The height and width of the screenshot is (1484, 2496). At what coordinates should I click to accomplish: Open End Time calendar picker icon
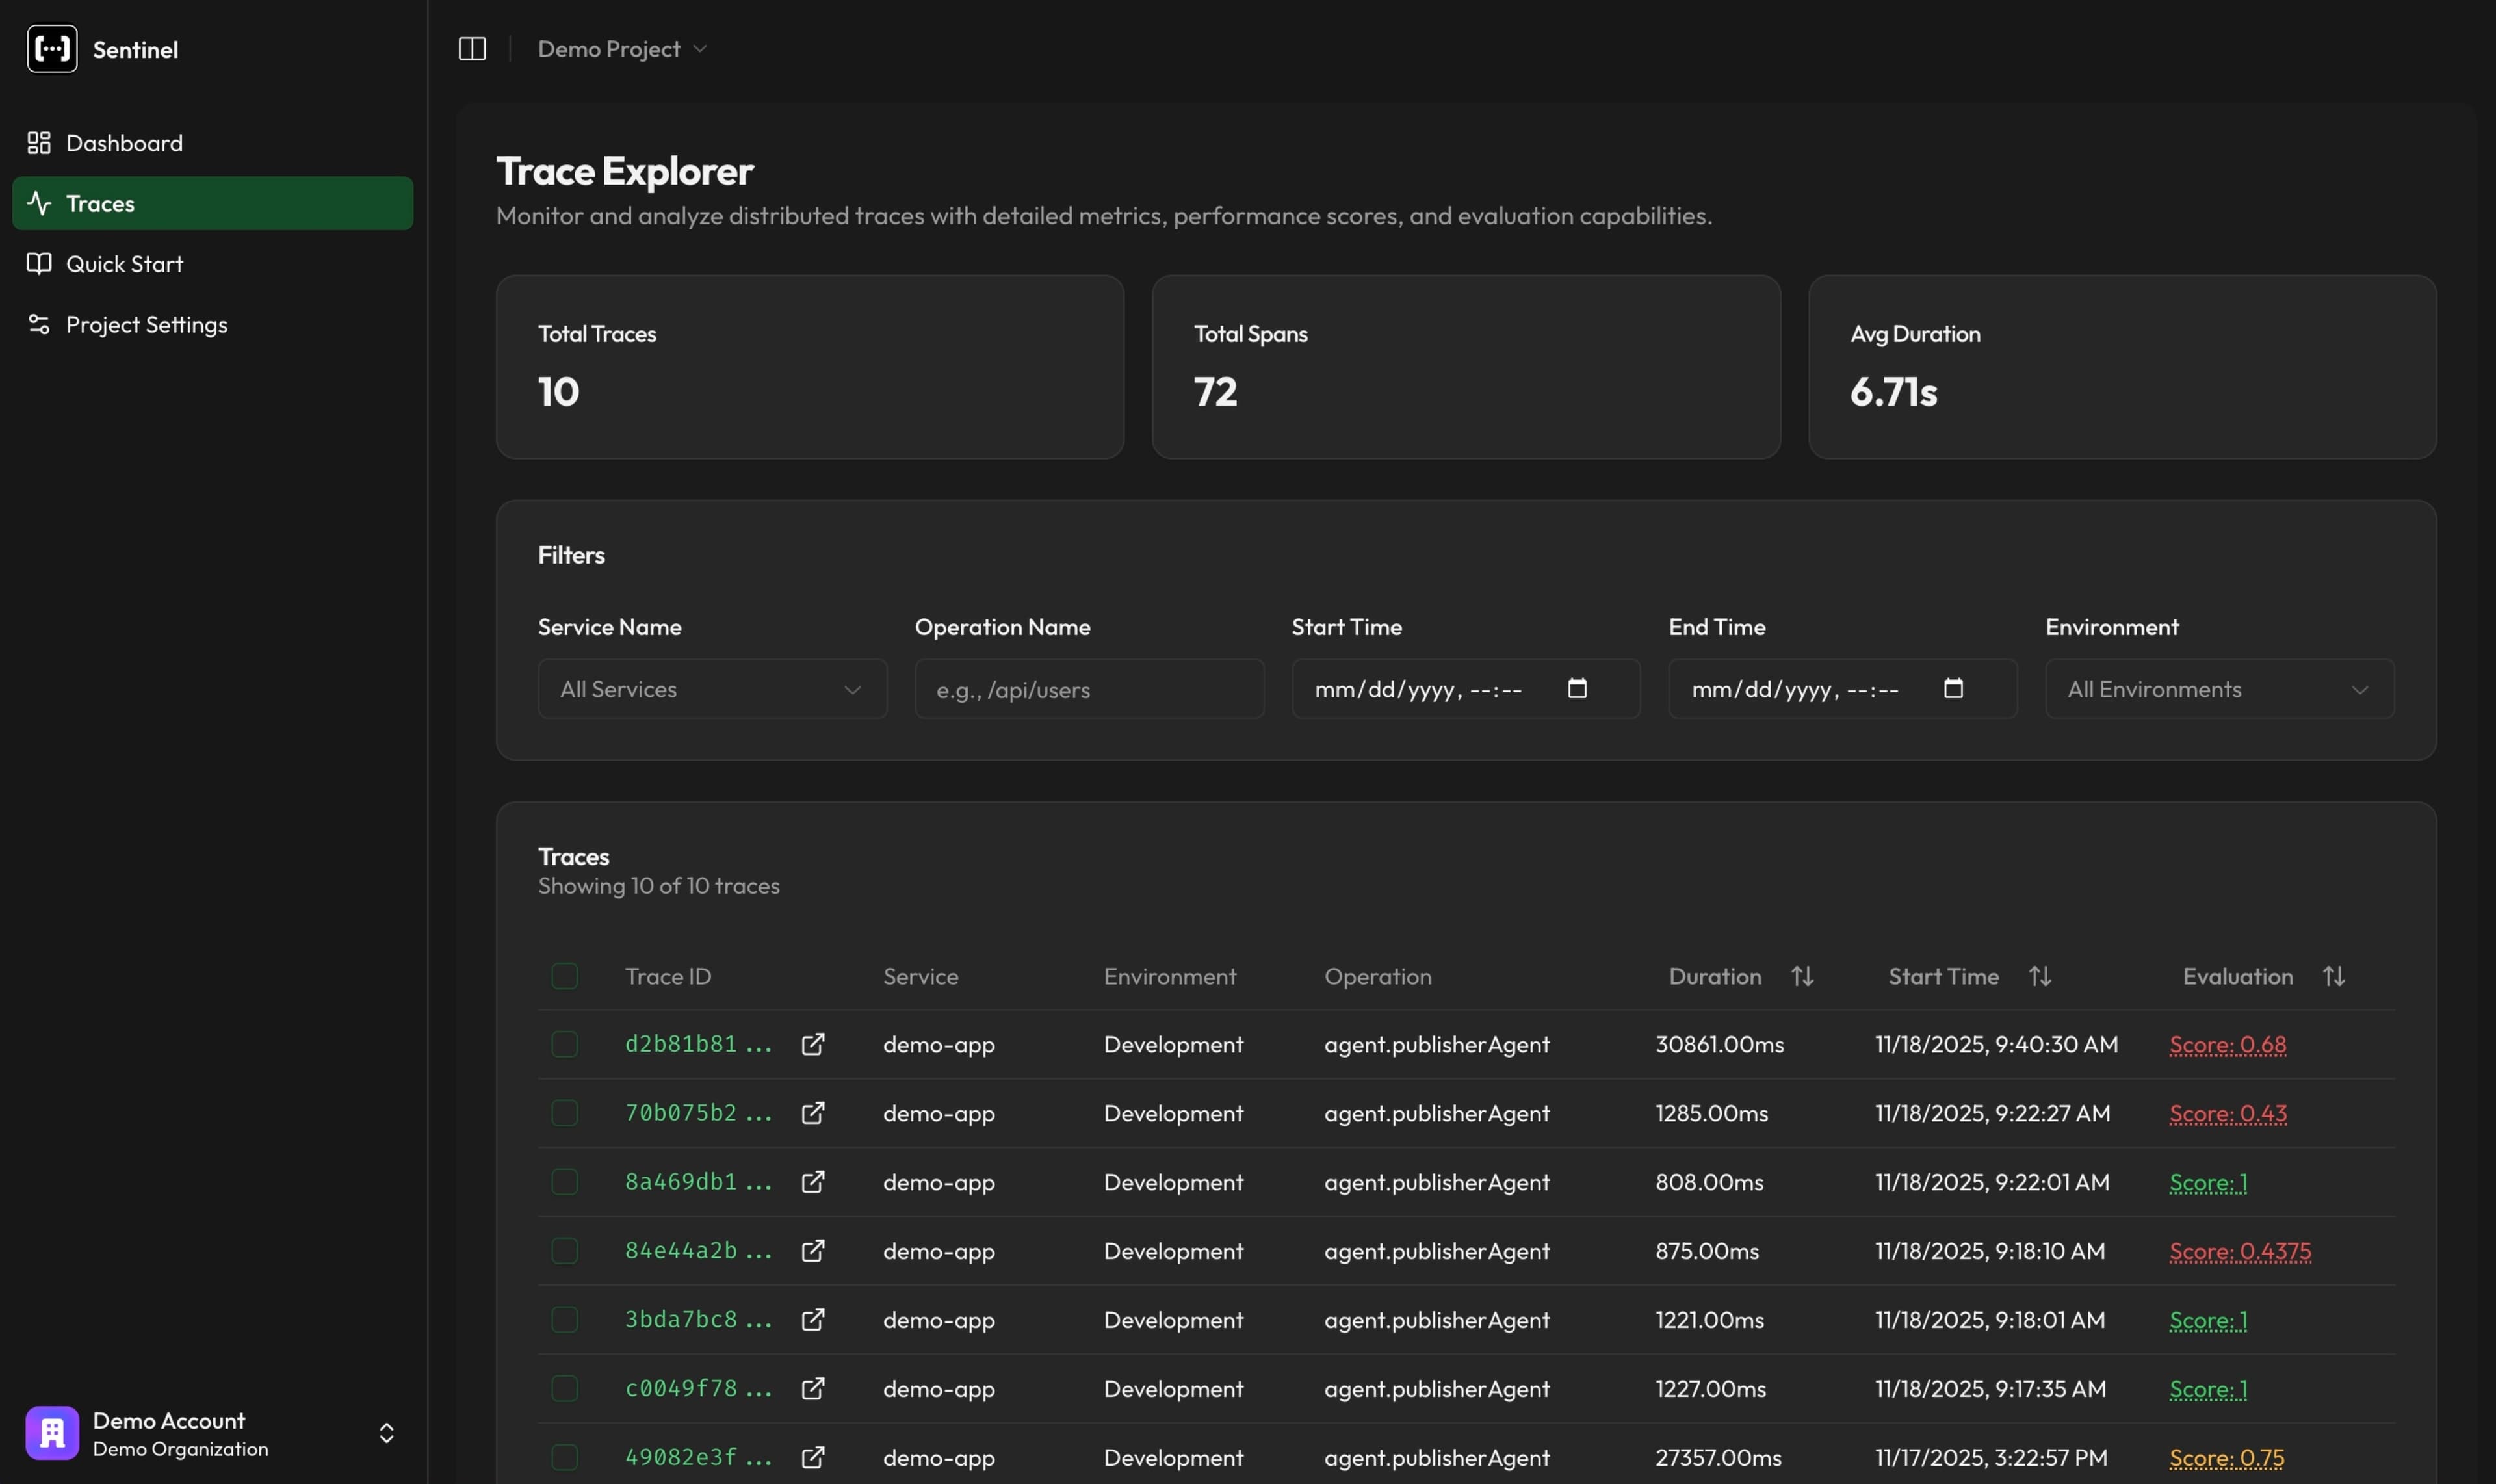coord(1953,688)
